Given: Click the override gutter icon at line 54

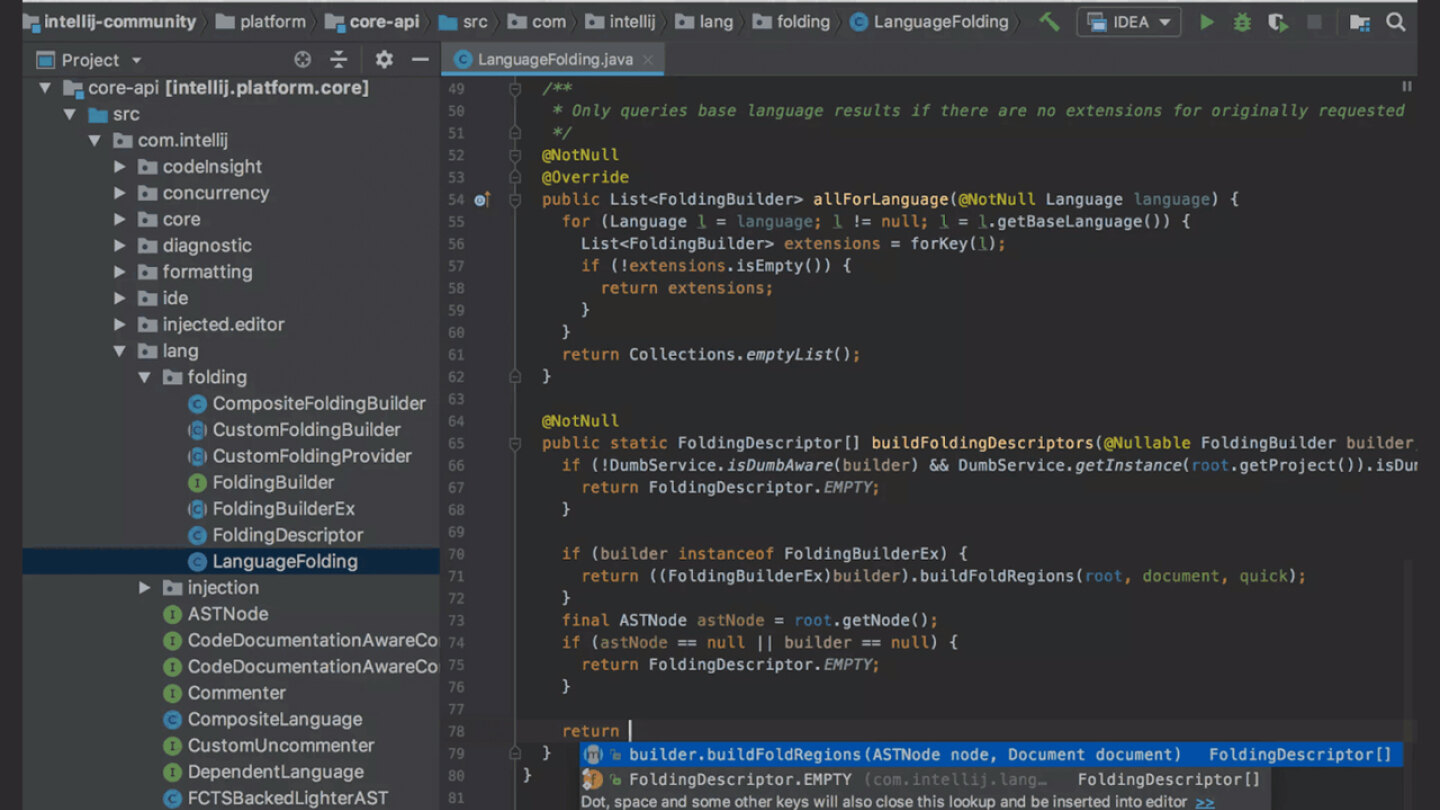Looking at the screenshot, I should (x=481, y=200).
